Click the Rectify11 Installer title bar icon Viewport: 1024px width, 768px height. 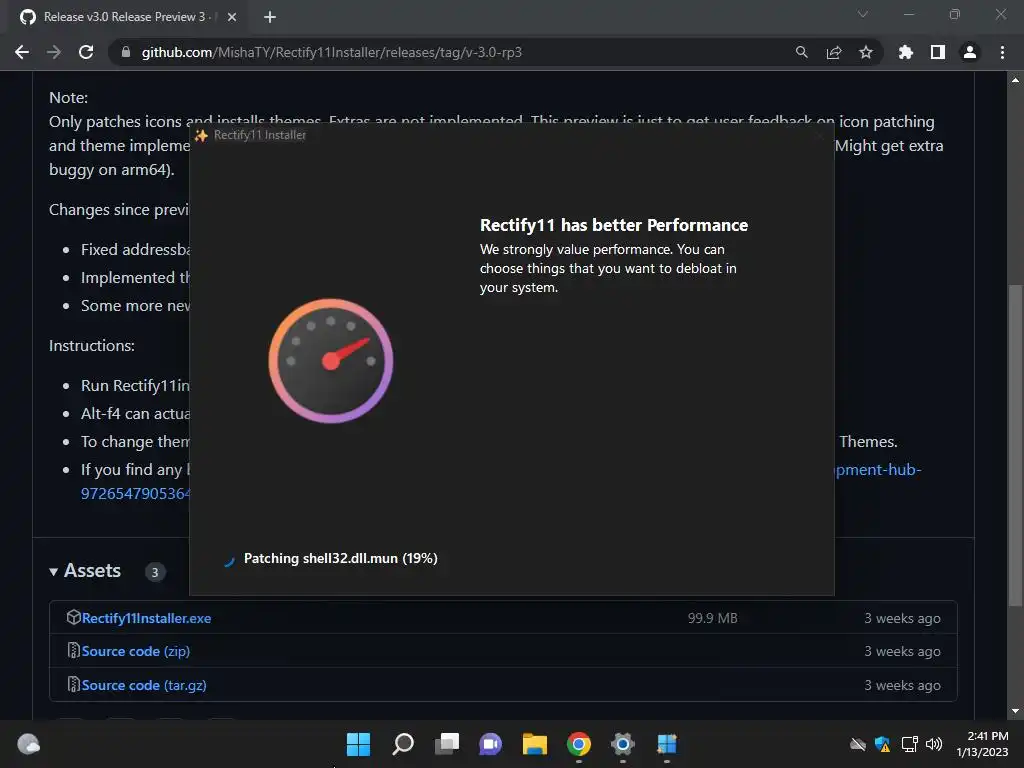tap(201, 135)
